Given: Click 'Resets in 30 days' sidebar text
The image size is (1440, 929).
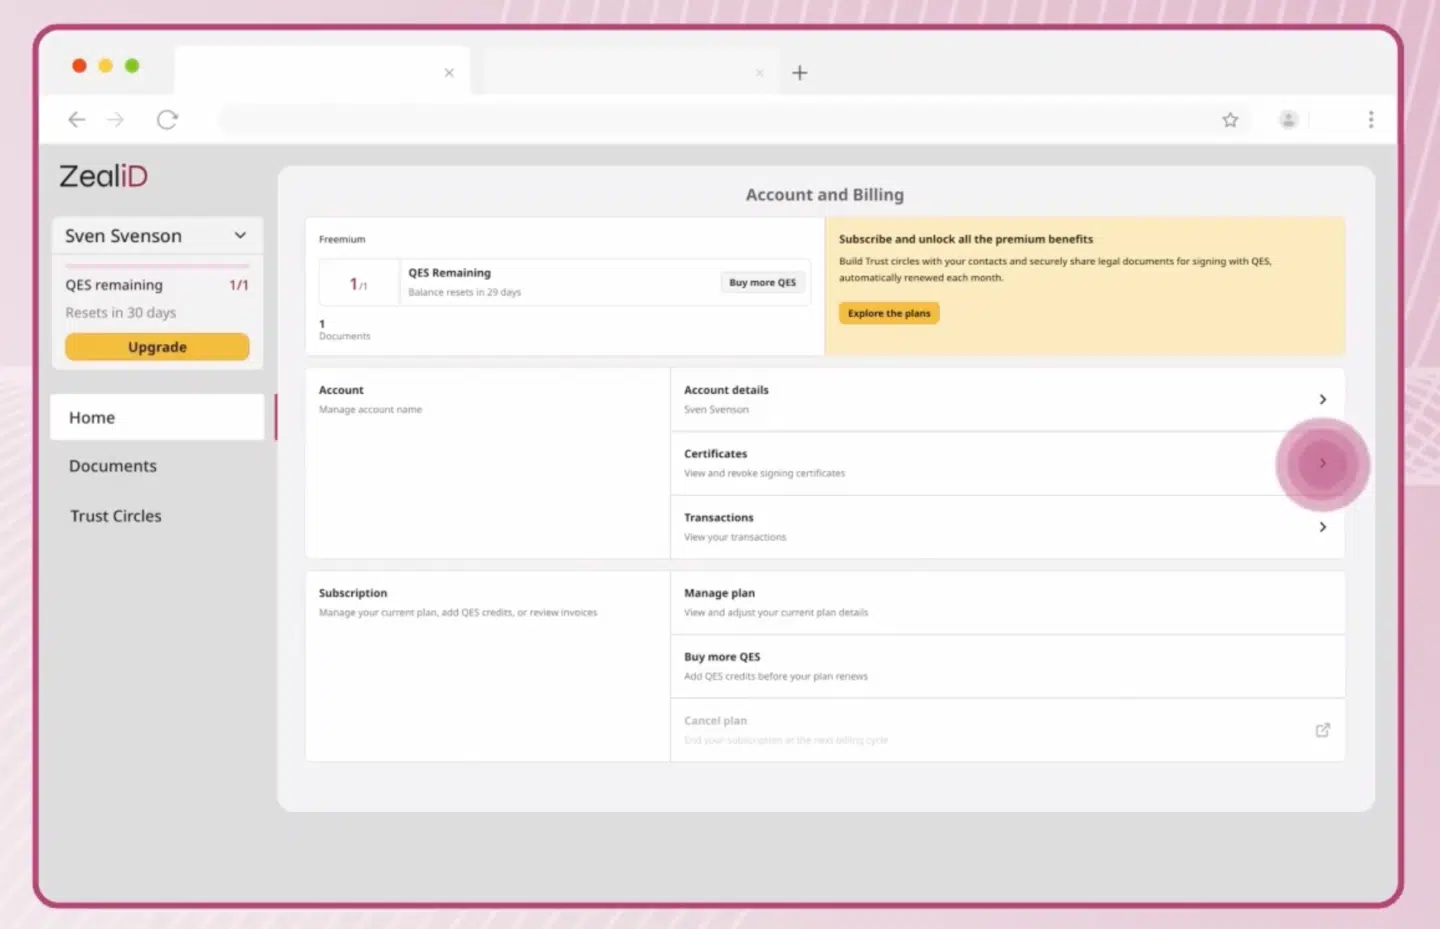Looking at the screenshot, I should coord(121,313).
